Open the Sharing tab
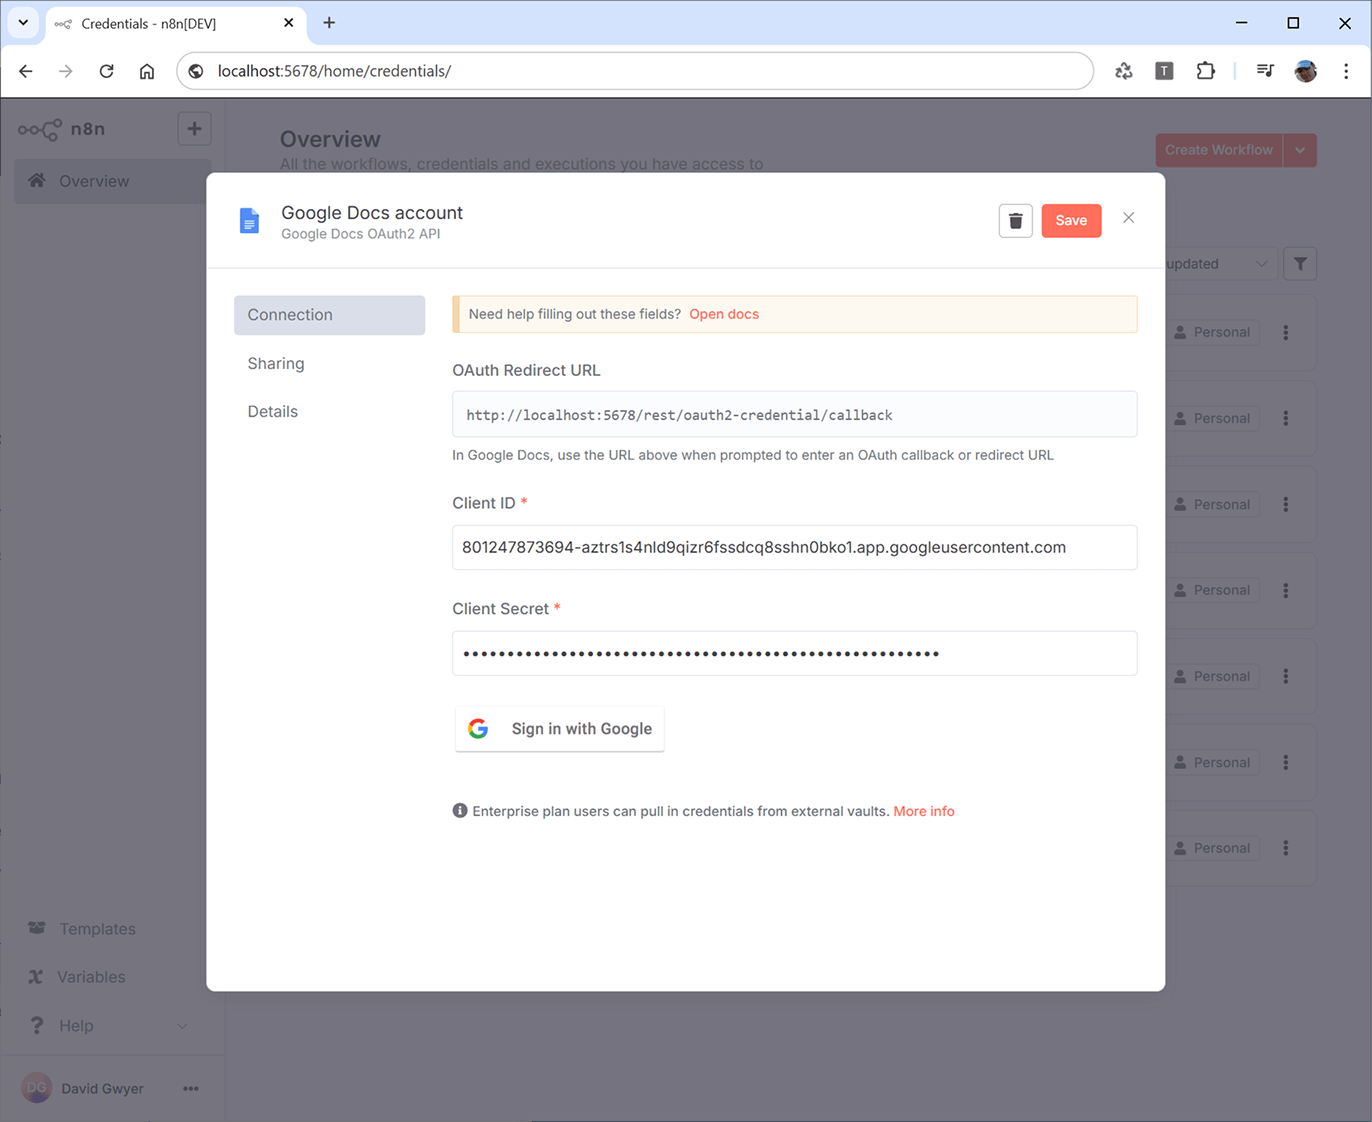 (x=276, y=364)
